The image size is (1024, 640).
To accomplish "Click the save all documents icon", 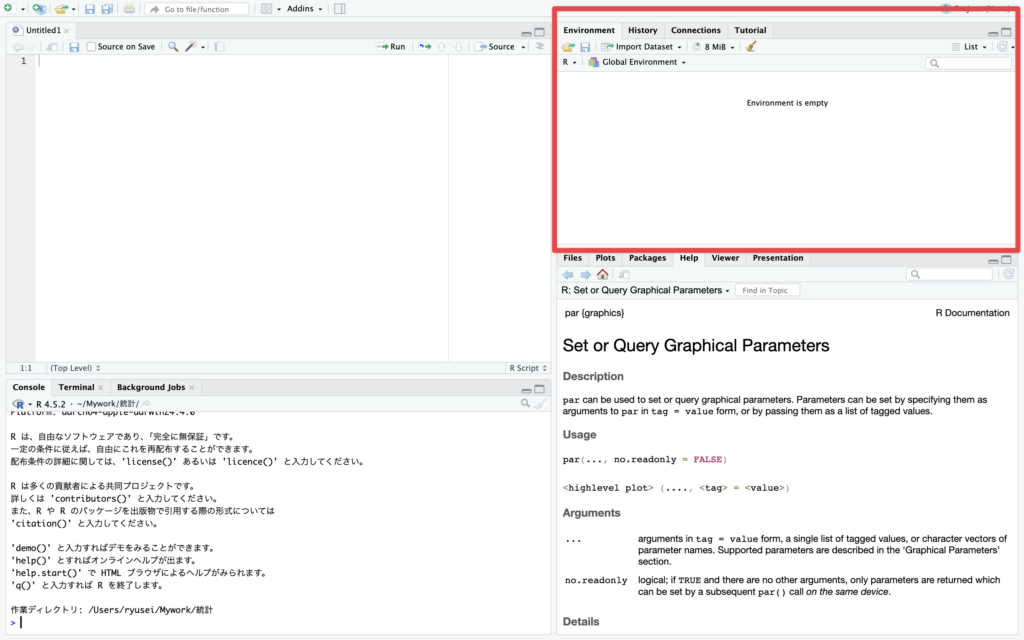I will pyautogui.click(x=107, y=9).
